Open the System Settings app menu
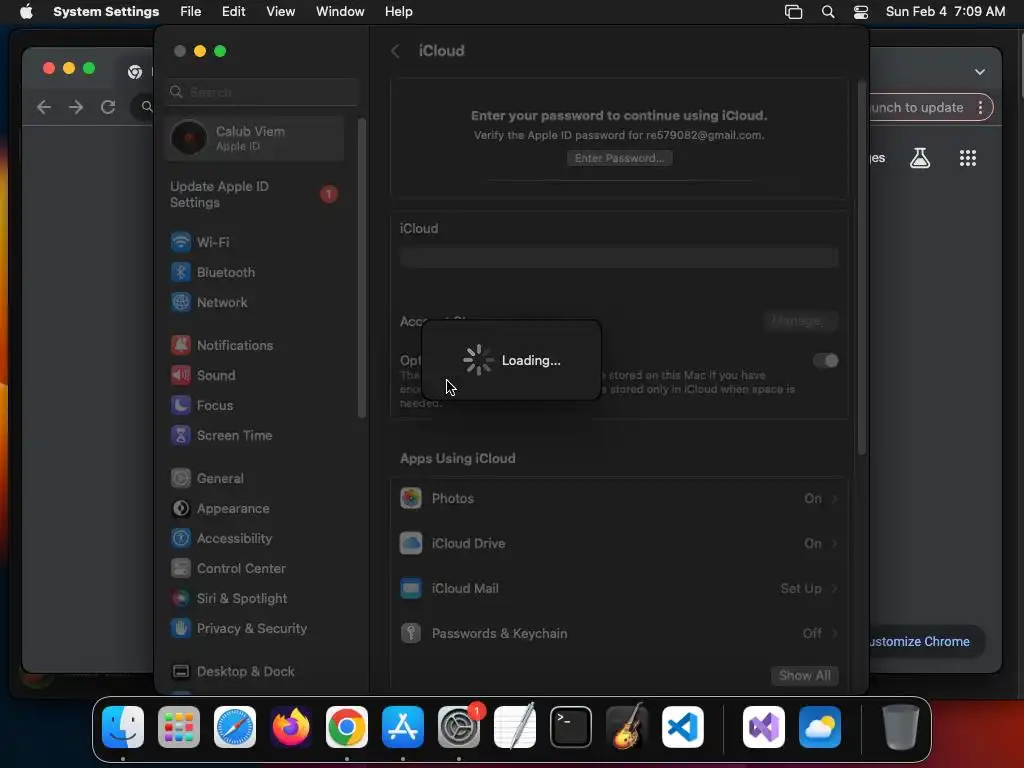 [106, 12]
